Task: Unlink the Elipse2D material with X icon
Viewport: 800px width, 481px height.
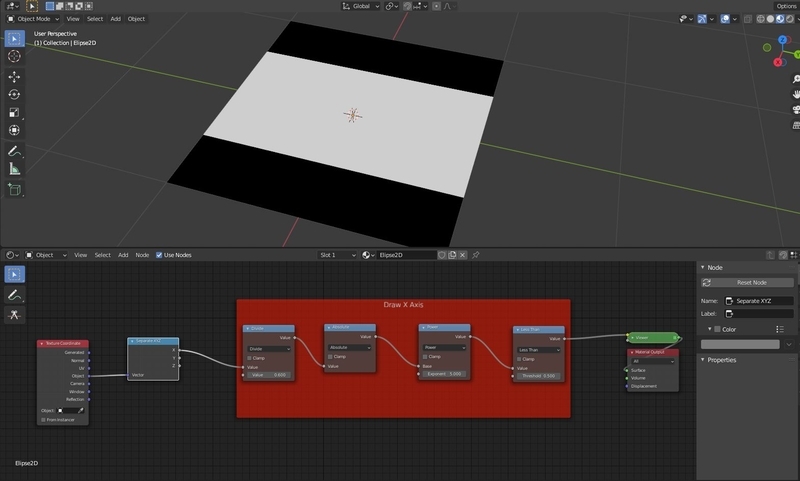Action: tap(462, 255)
